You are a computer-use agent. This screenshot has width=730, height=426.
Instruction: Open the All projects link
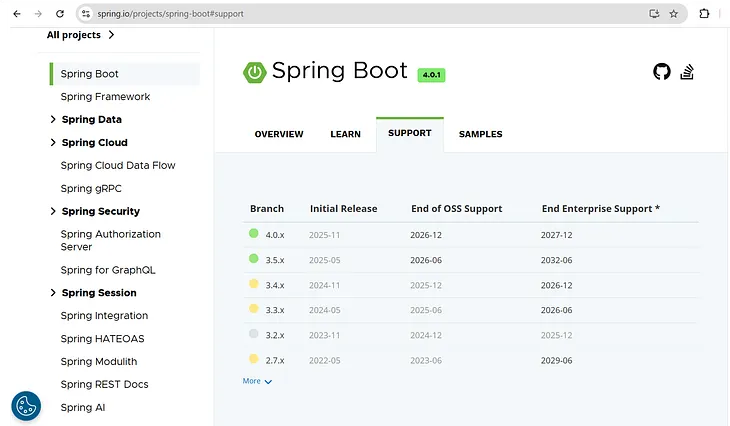pos(80,35)
